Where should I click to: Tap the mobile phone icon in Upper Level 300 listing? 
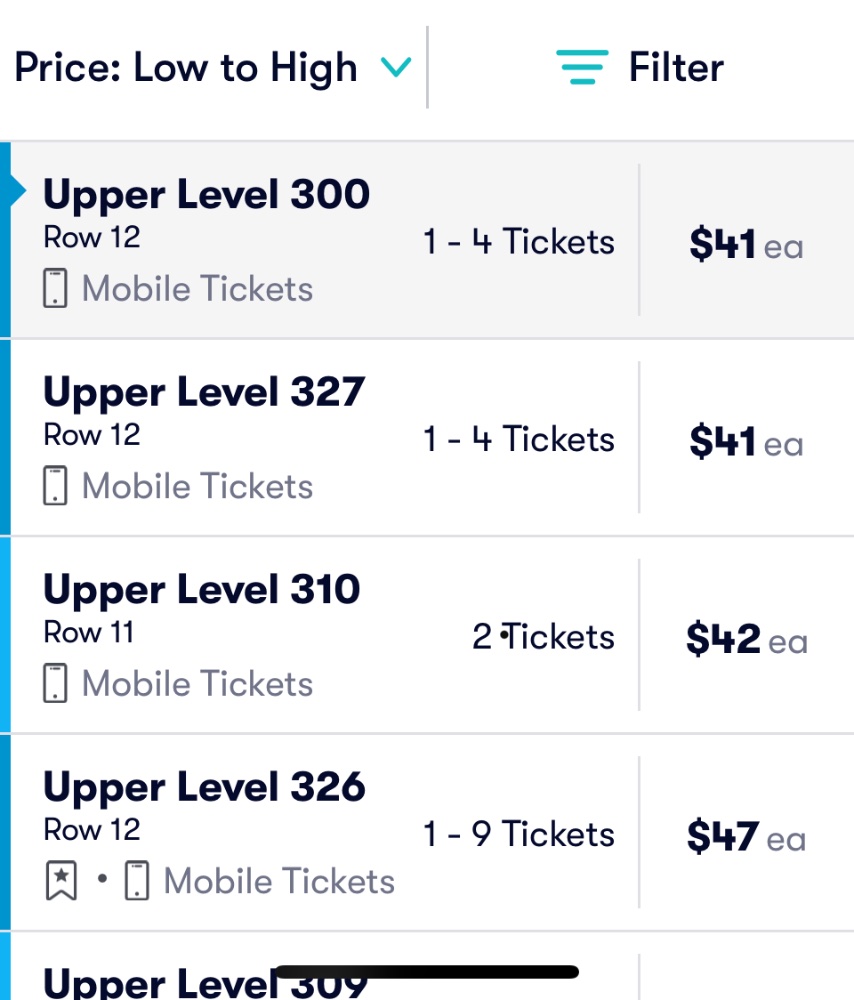tap(55, 288)
